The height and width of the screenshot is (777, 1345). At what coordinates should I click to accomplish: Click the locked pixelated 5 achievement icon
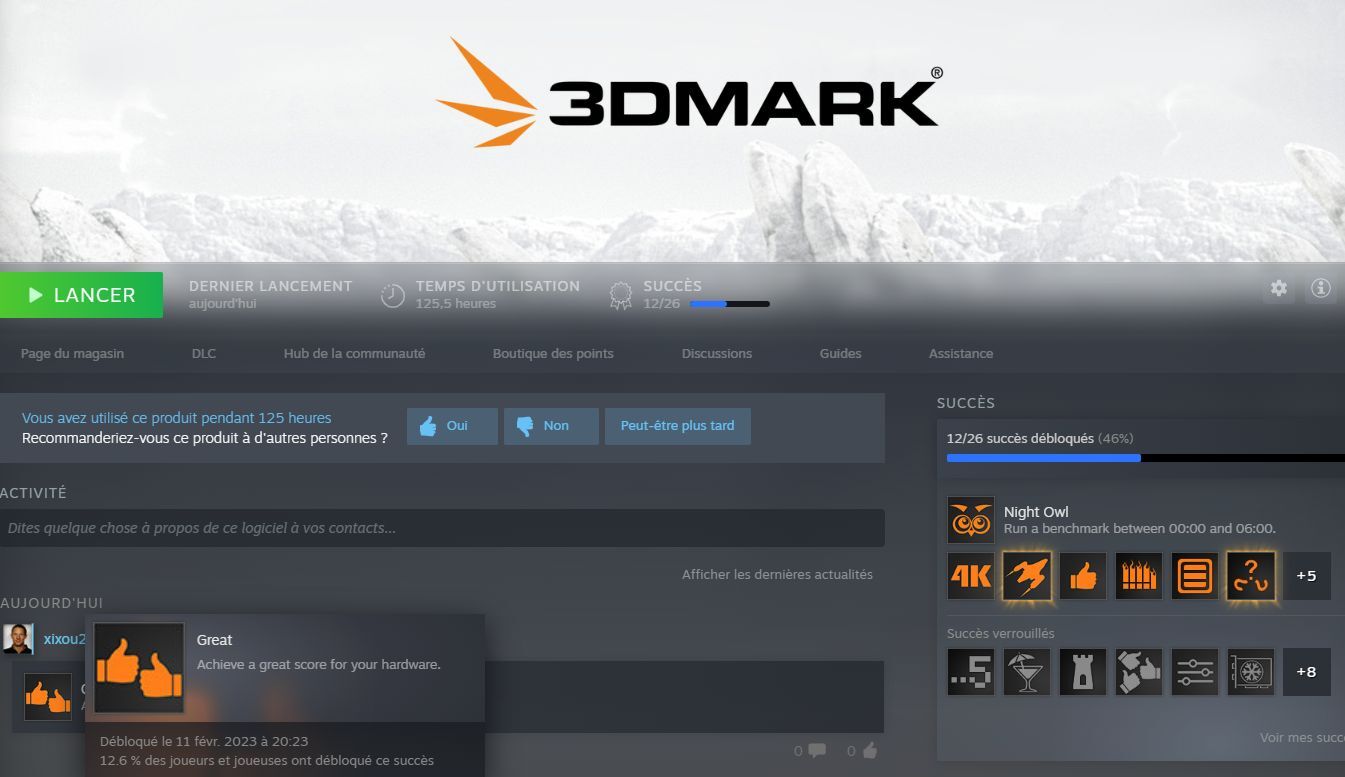click(971, 672)
